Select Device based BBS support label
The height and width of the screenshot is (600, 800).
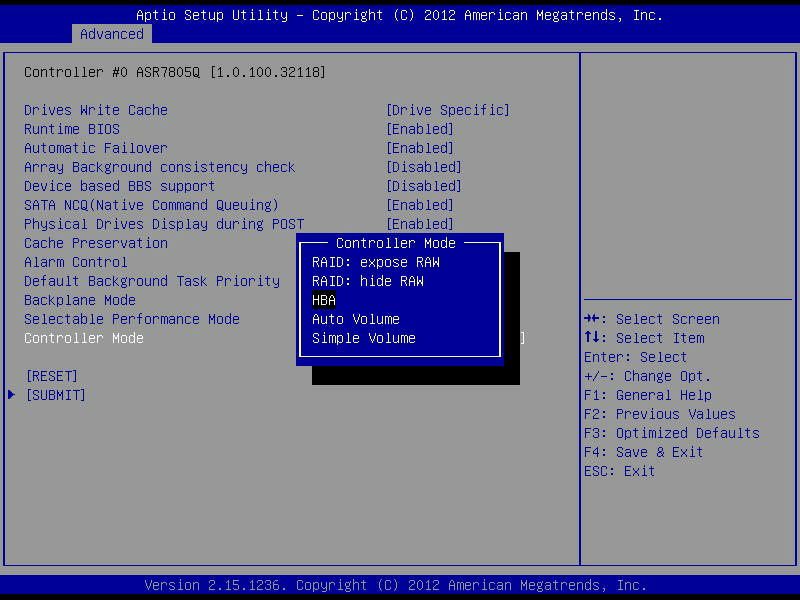(x=119, y=186)
